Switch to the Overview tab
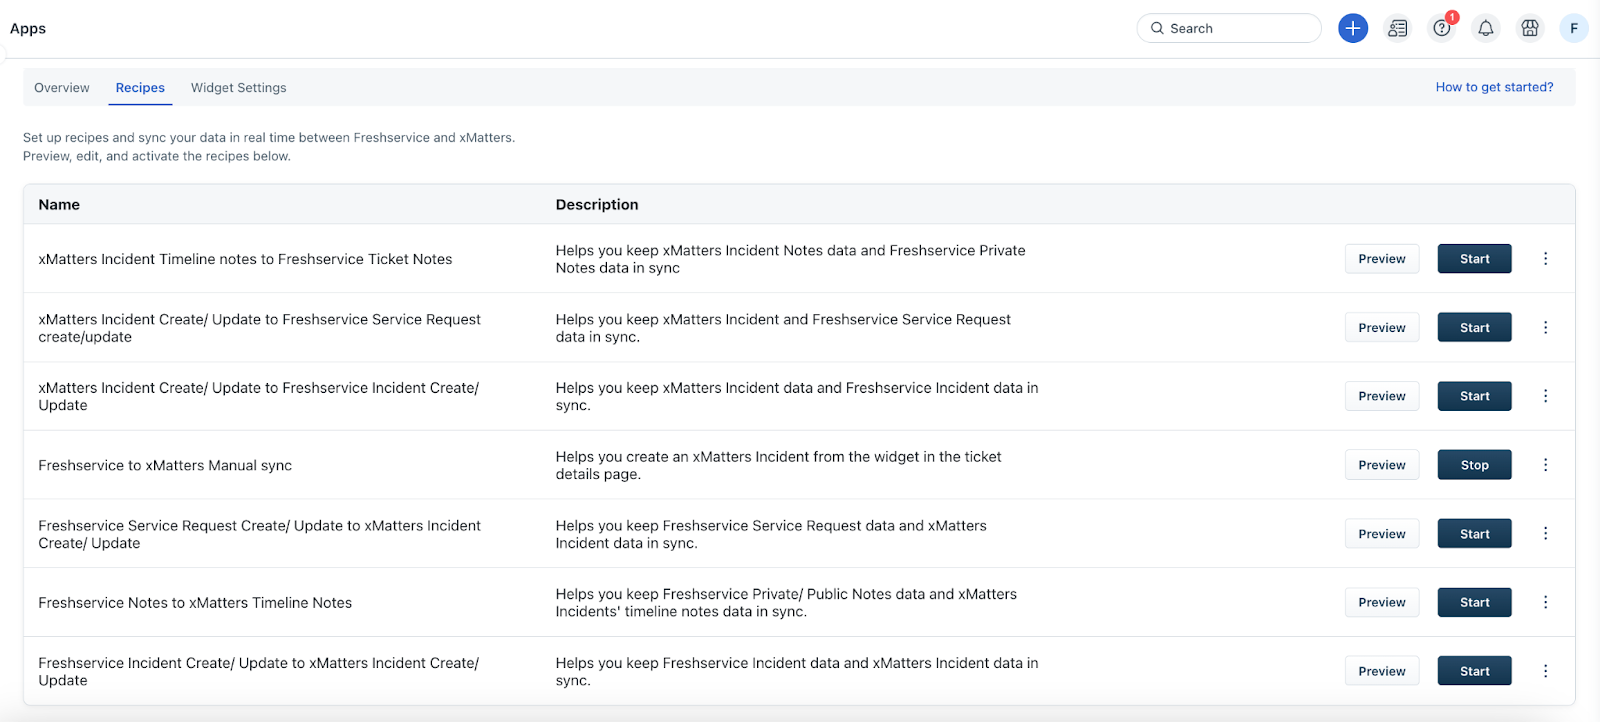Image resolution: width=1600 pixels, height=722 pixels. coord(62,88)
